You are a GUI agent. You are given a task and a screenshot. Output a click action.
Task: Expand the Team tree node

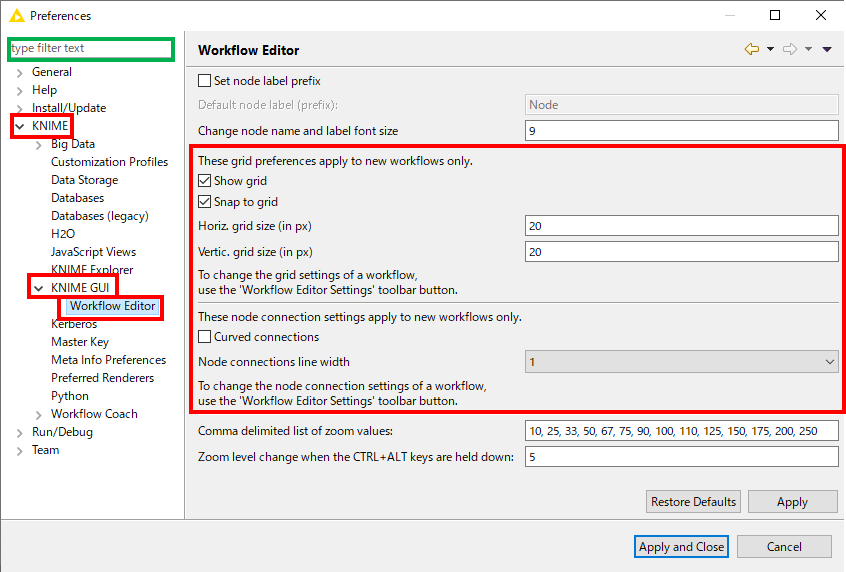coord(20,451)
